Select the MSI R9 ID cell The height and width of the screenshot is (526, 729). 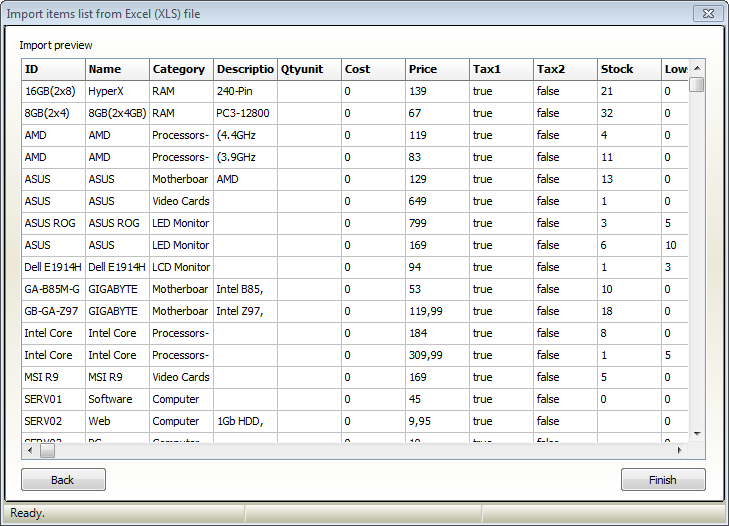point(53,377)
